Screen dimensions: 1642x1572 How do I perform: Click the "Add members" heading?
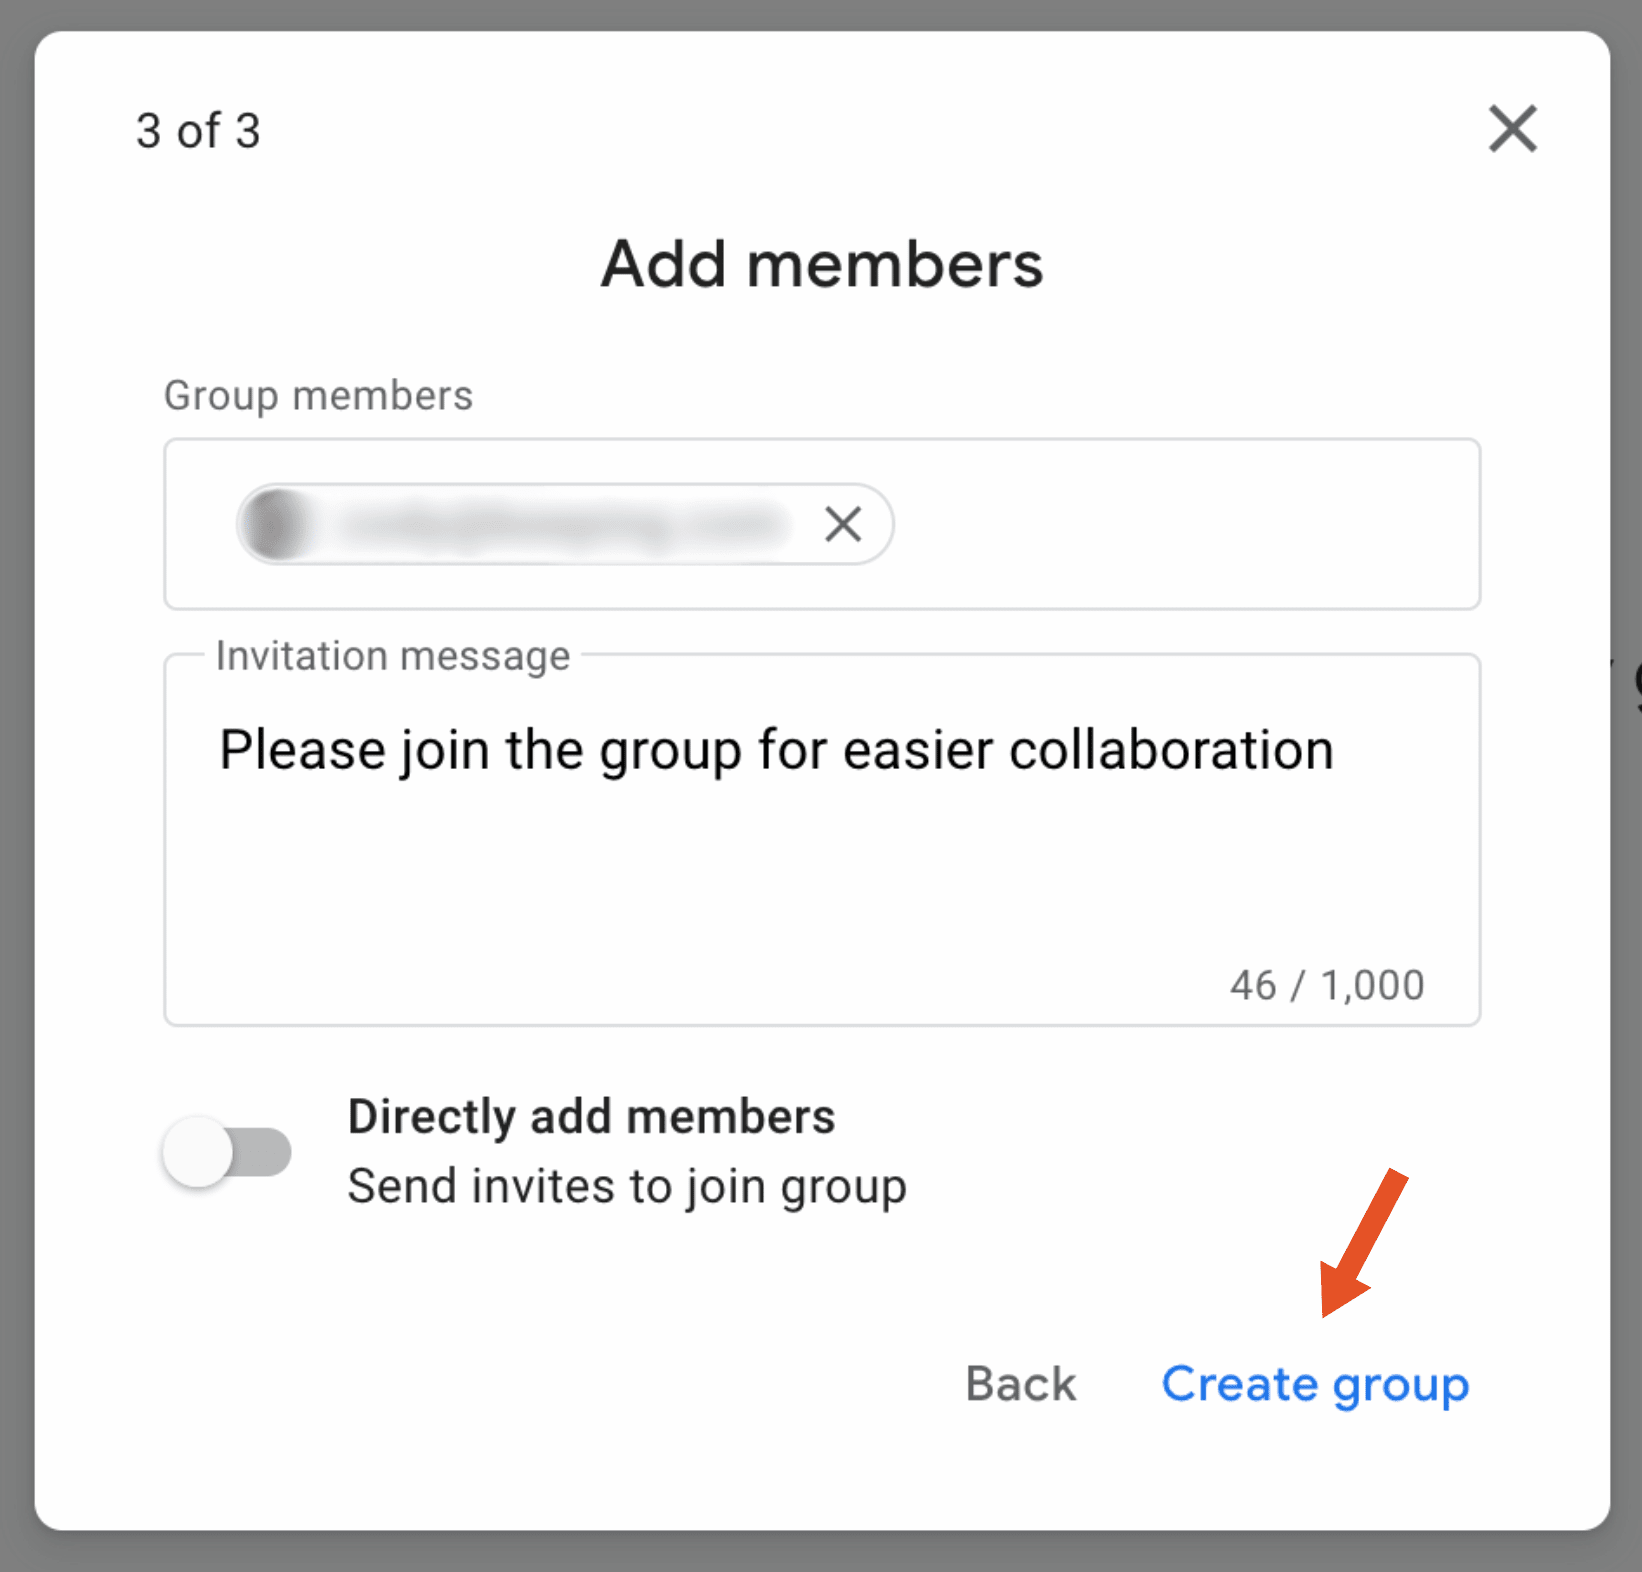(x=821, y=265)
